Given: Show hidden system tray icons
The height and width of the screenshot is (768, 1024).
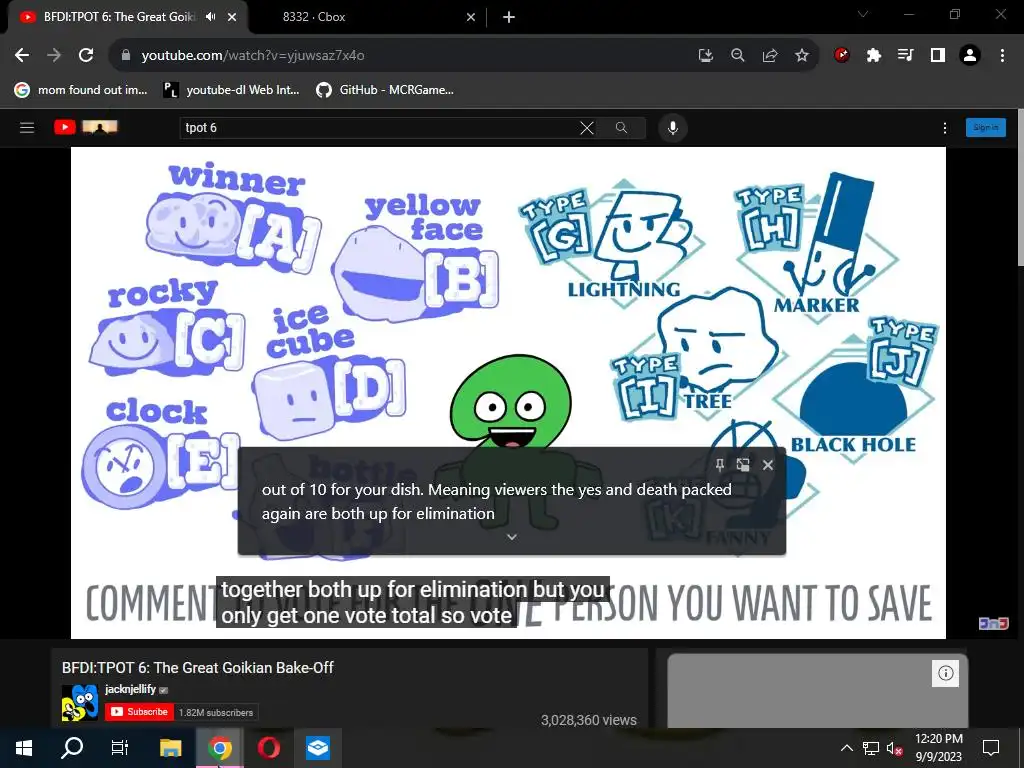Looking at the screenshot, I should [846, 748].
